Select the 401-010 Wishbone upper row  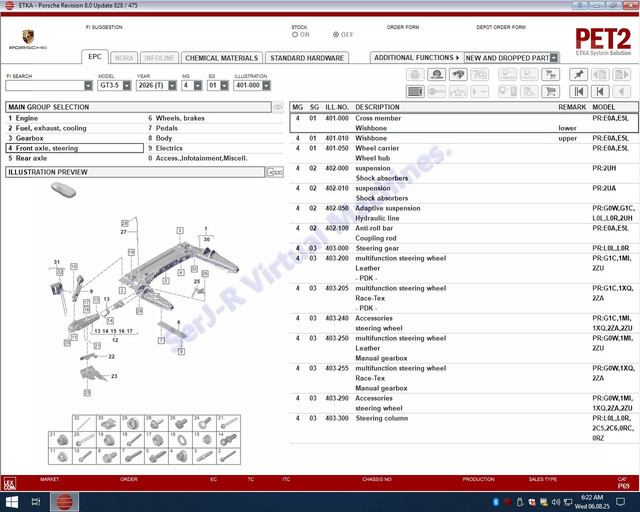coord(464,138)
